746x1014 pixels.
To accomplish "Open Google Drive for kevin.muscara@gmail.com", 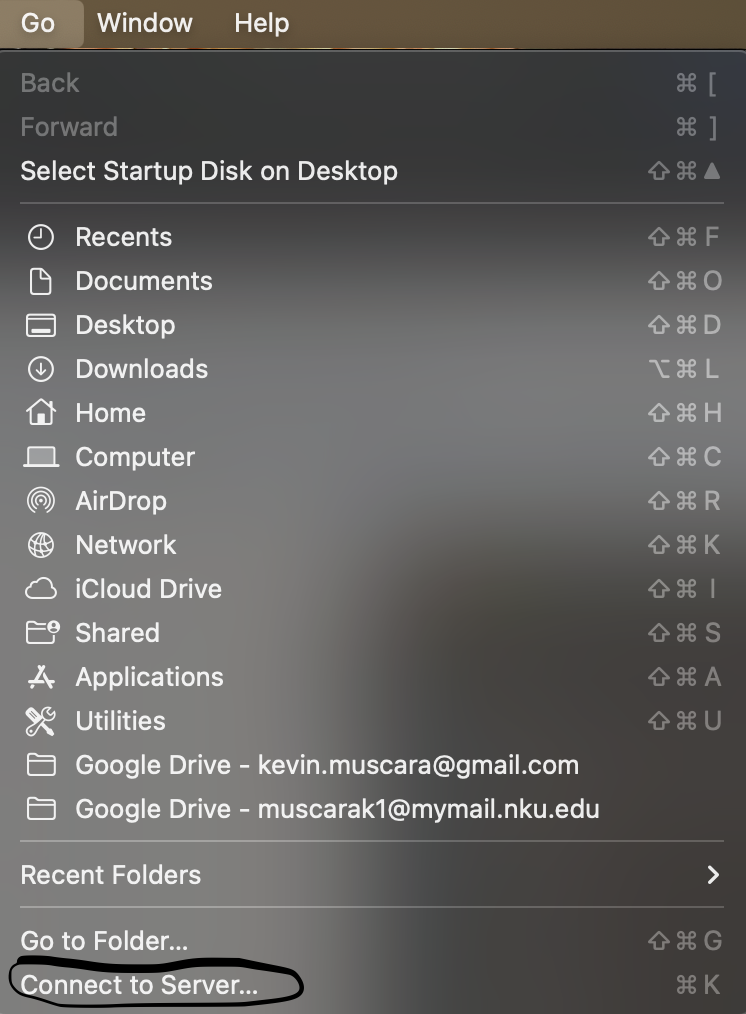I will (x=326, y=765).
